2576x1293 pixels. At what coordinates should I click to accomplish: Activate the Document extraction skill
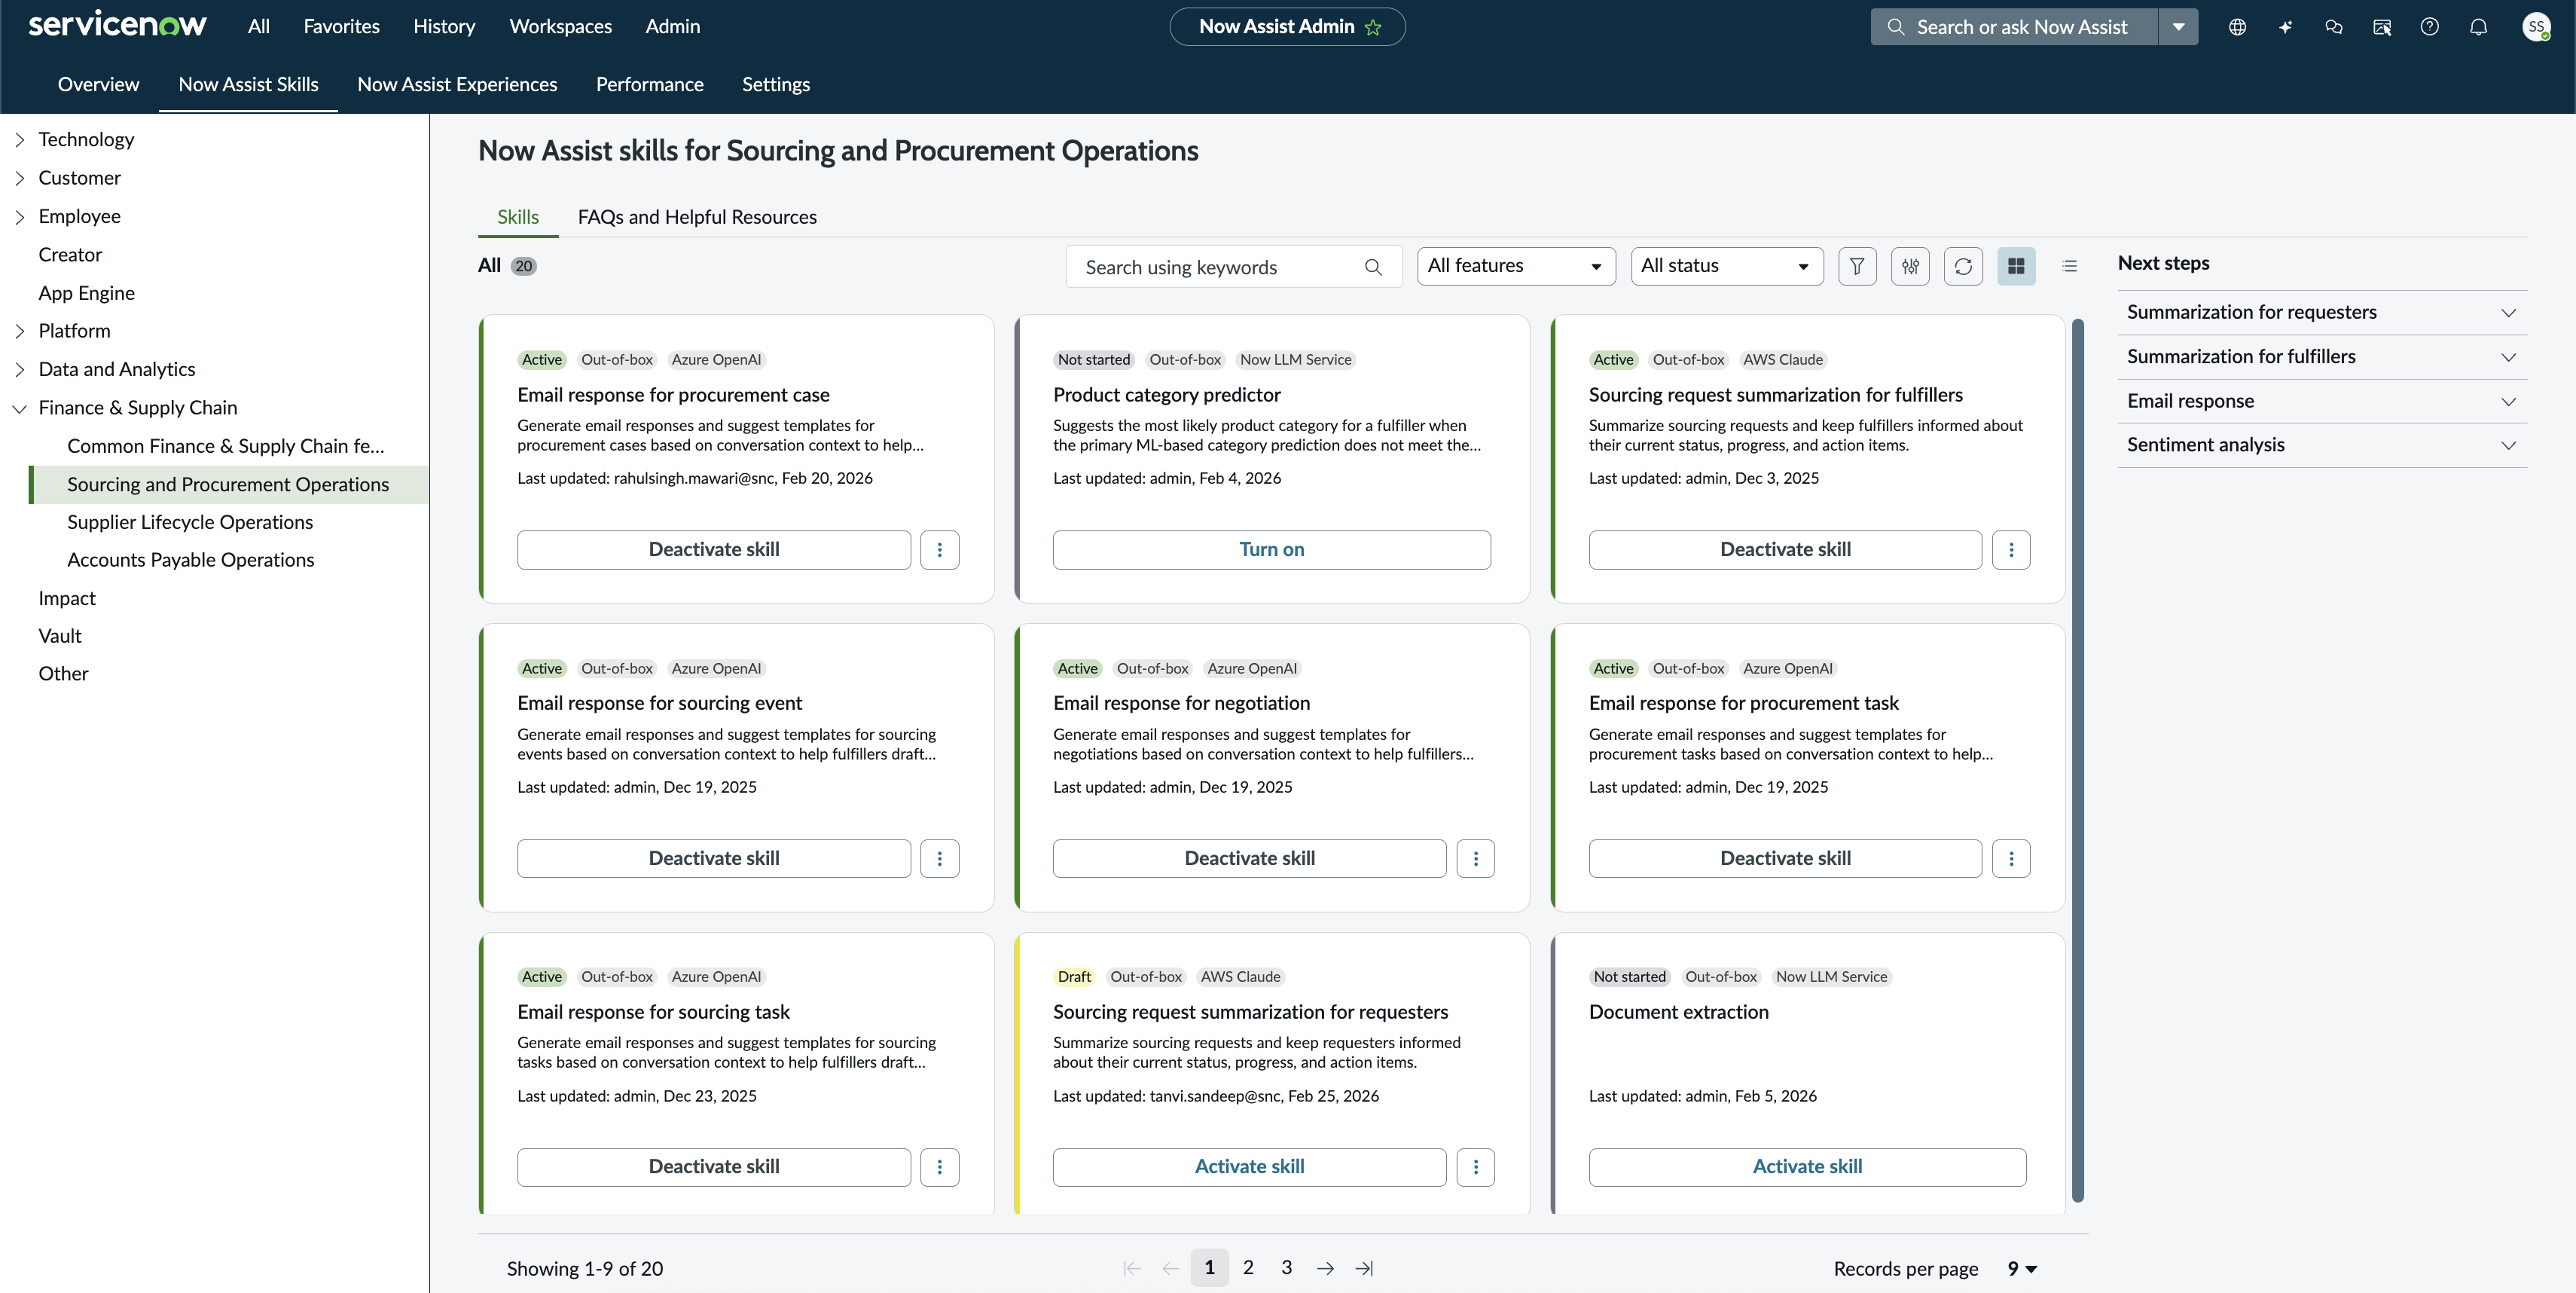[x=1807, y=1167]
